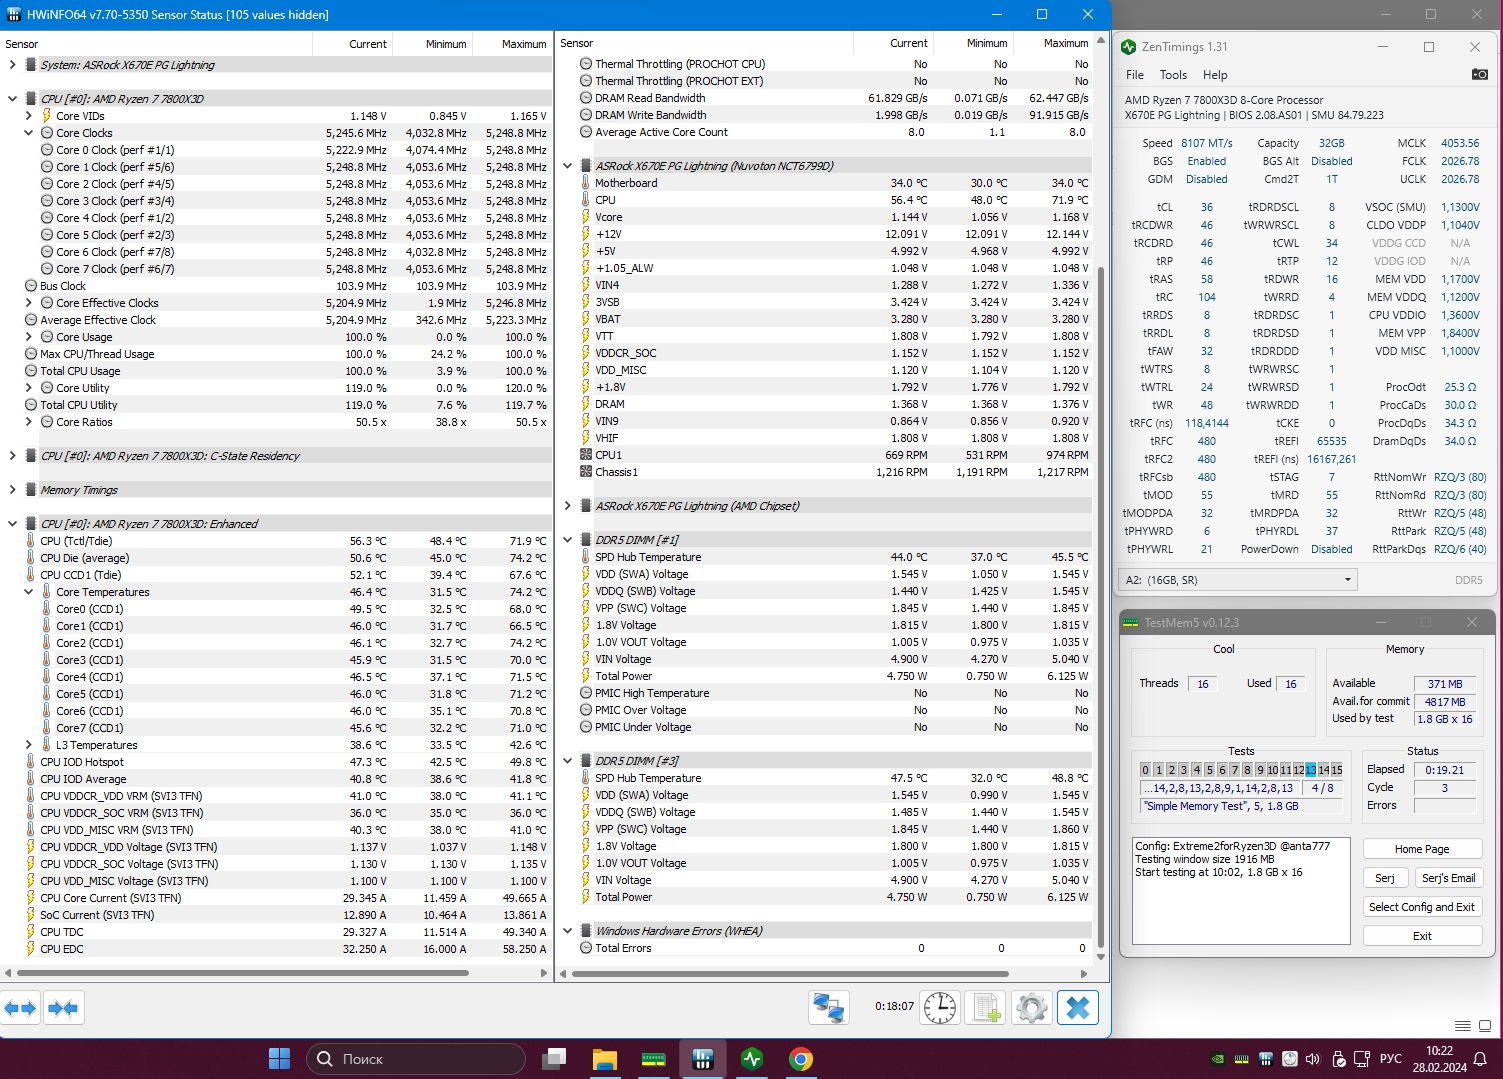Click the ZenTimings green logo icon in title bar
The width and height of the screenshot is (1503, 1079).
1129,47
